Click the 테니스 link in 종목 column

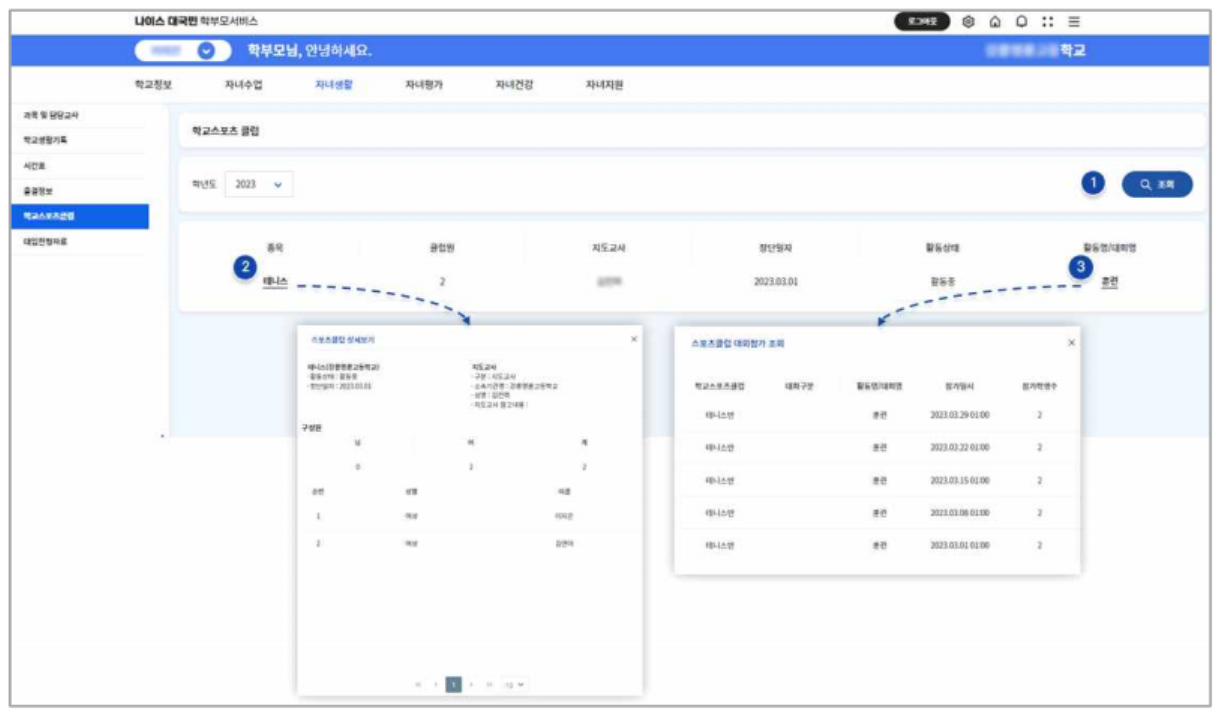[275, 282]
